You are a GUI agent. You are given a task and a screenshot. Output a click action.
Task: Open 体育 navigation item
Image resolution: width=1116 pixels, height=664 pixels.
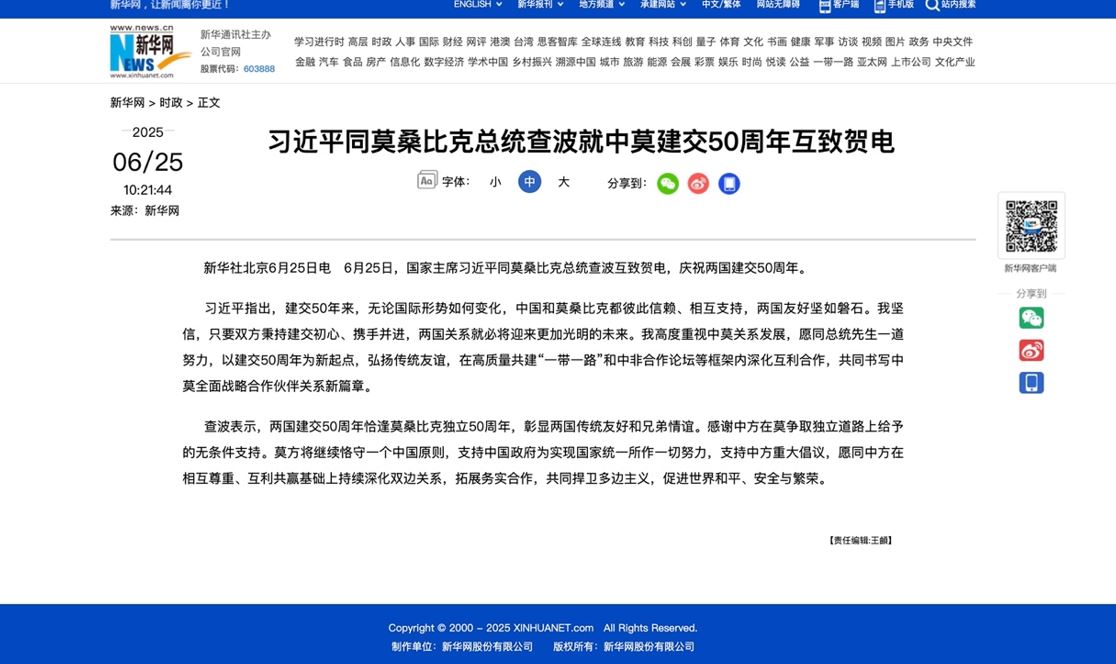(x=730, y=42)
